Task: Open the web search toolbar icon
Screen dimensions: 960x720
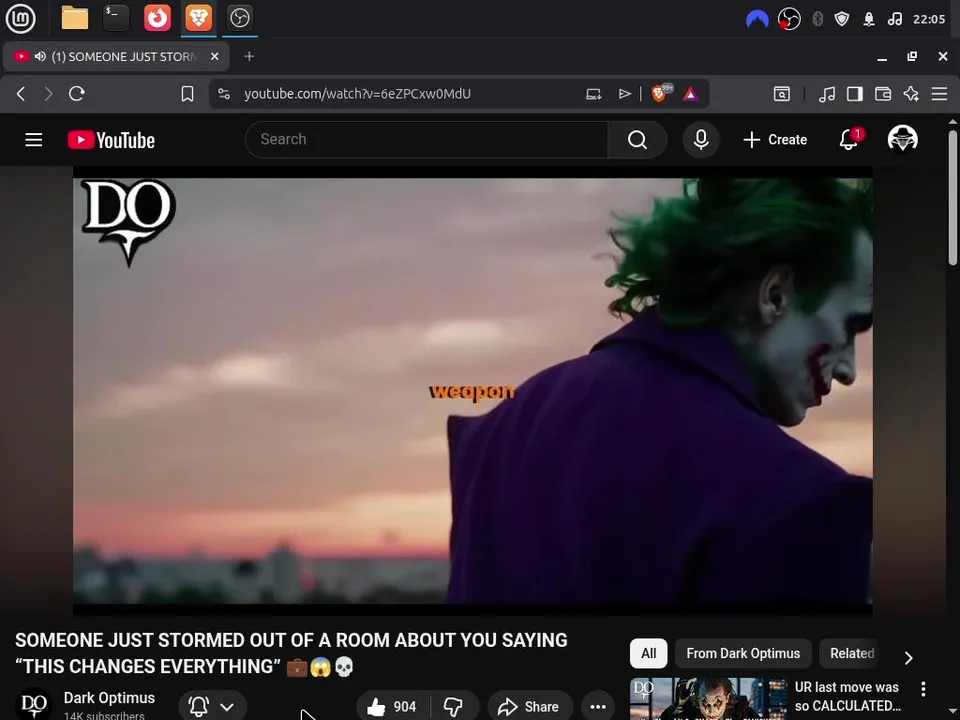Action: pyautogui.click(x=782, y=94)
